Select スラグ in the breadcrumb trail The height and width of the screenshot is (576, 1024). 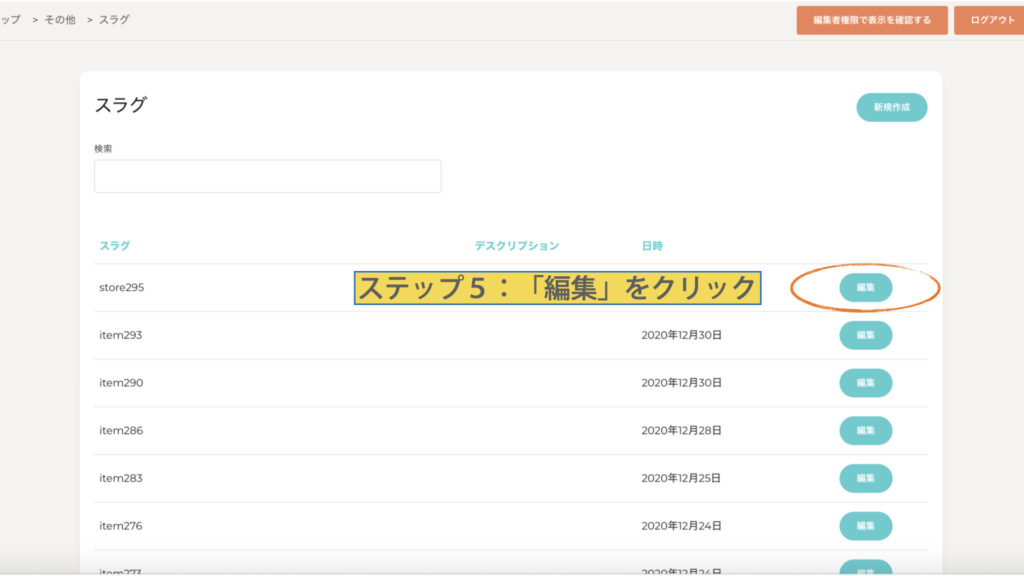[114, 20]
